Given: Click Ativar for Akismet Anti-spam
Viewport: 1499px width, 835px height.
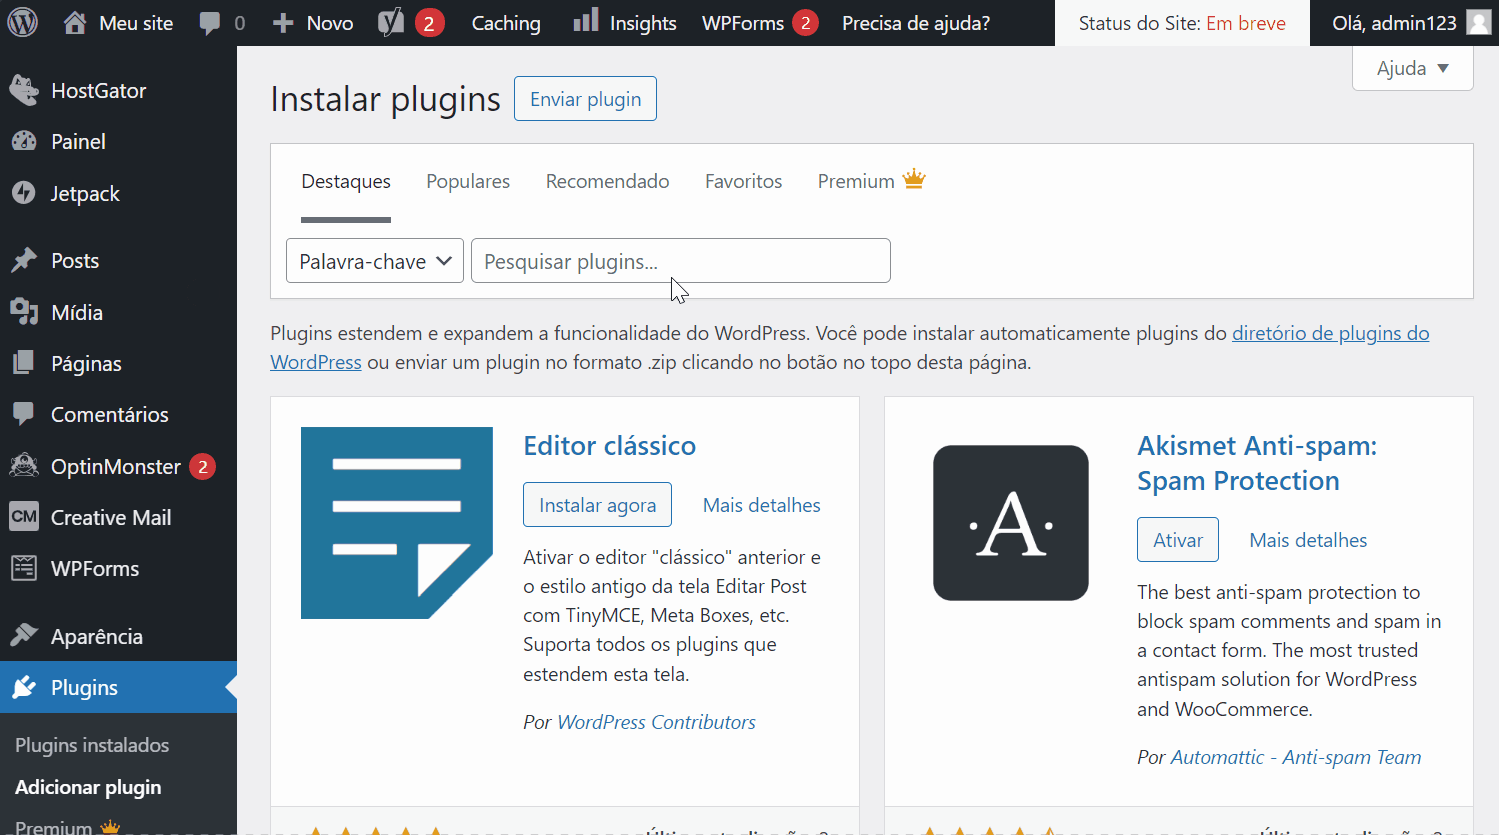Looking at the screenshot, I should 1178,540.
